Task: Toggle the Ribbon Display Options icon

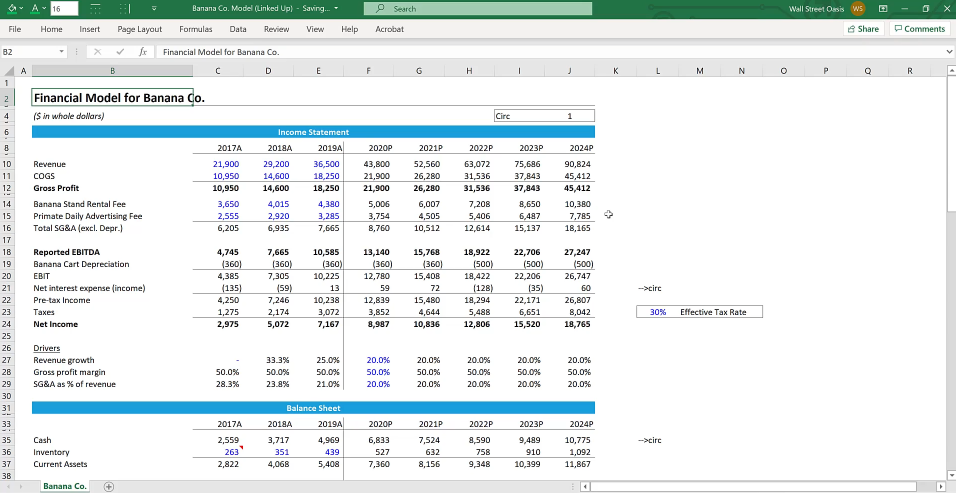Action: click(884, 8)
